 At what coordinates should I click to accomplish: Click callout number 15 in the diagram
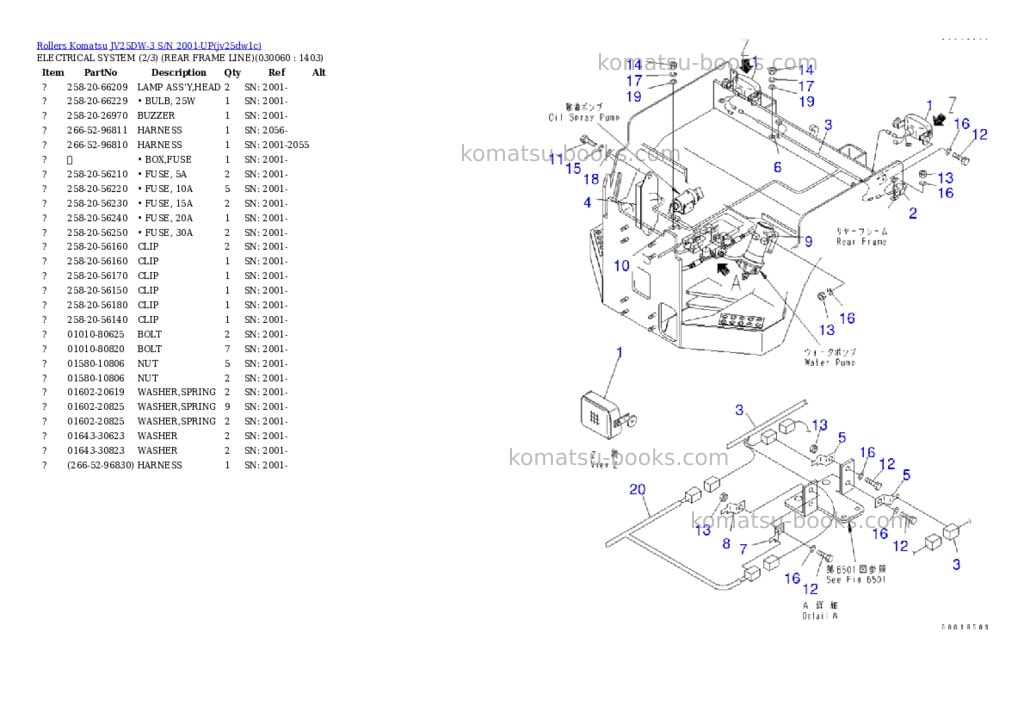[573, 169]
